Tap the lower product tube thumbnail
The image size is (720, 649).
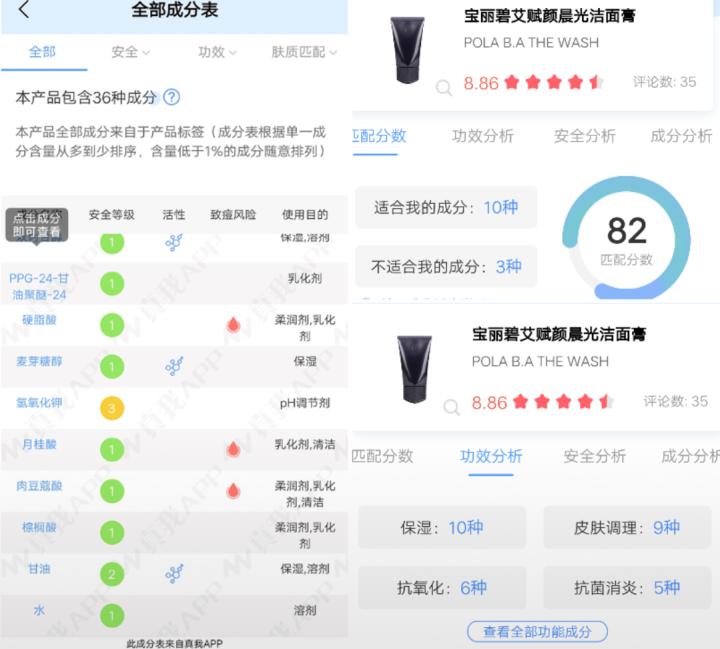click(414, 369)
